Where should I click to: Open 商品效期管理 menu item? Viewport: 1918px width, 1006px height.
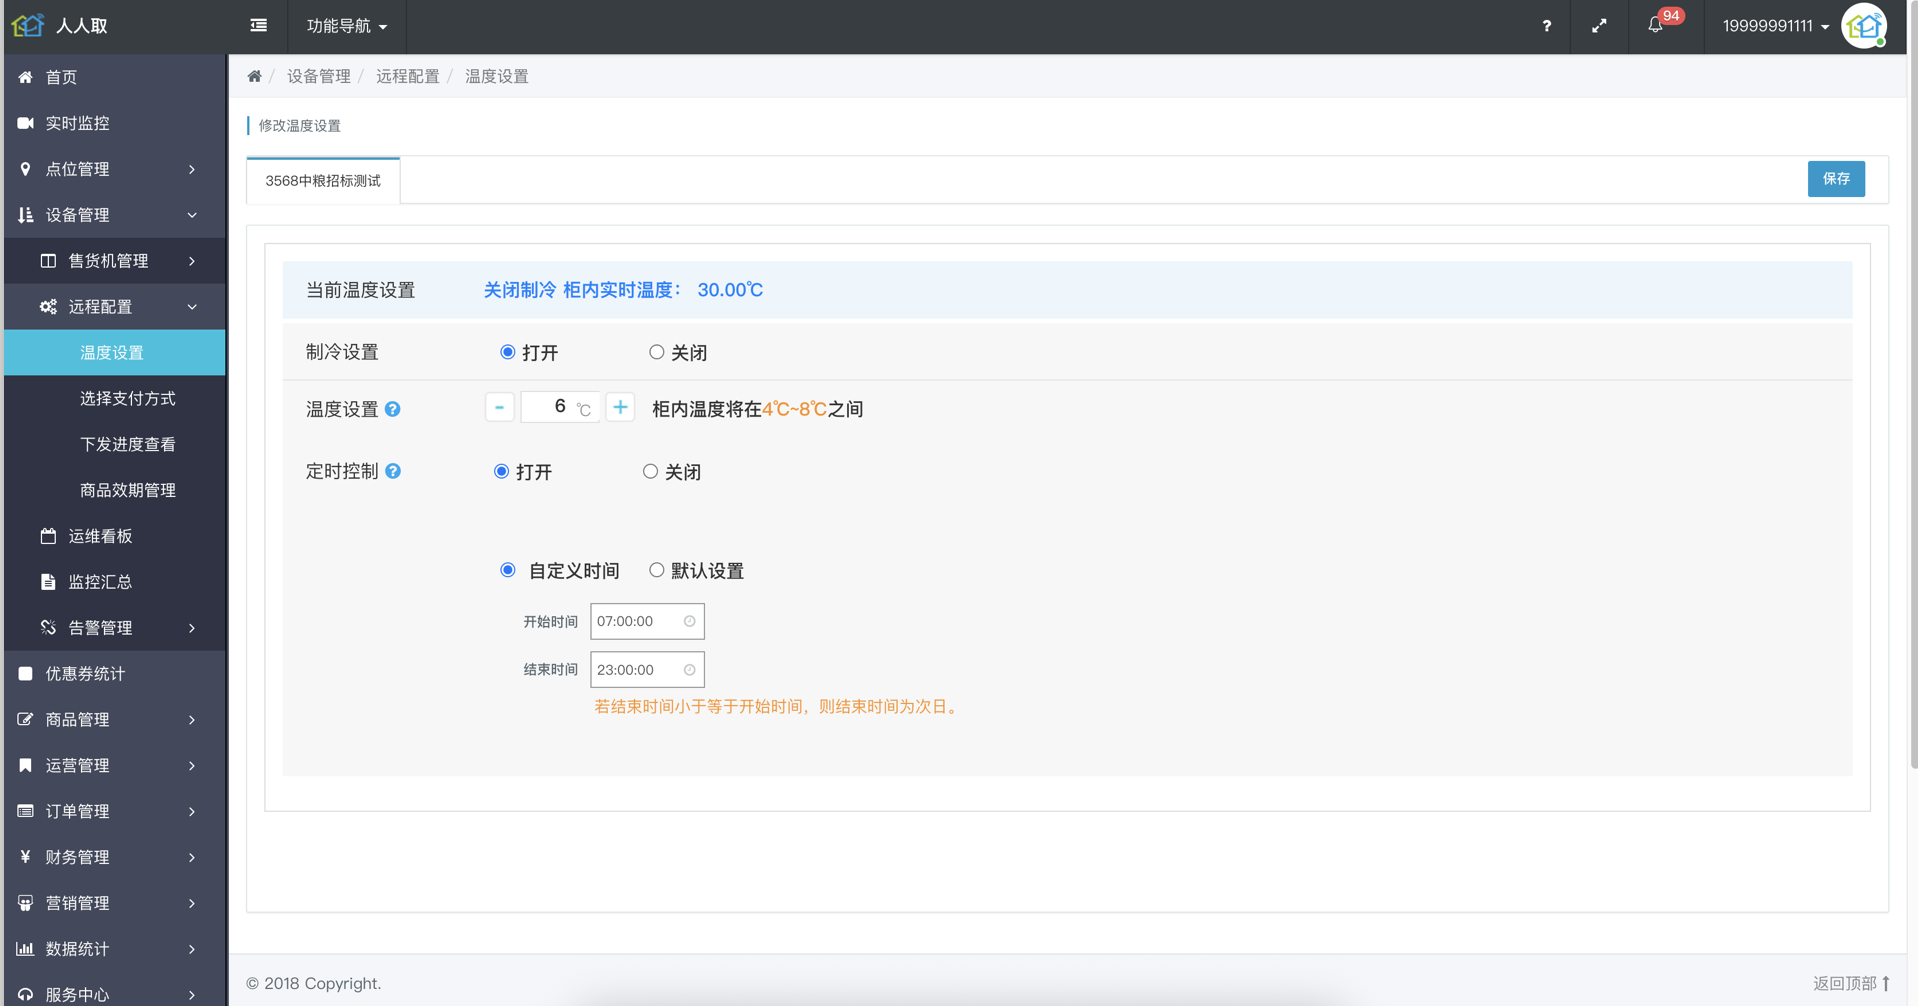tap(115, 490)
